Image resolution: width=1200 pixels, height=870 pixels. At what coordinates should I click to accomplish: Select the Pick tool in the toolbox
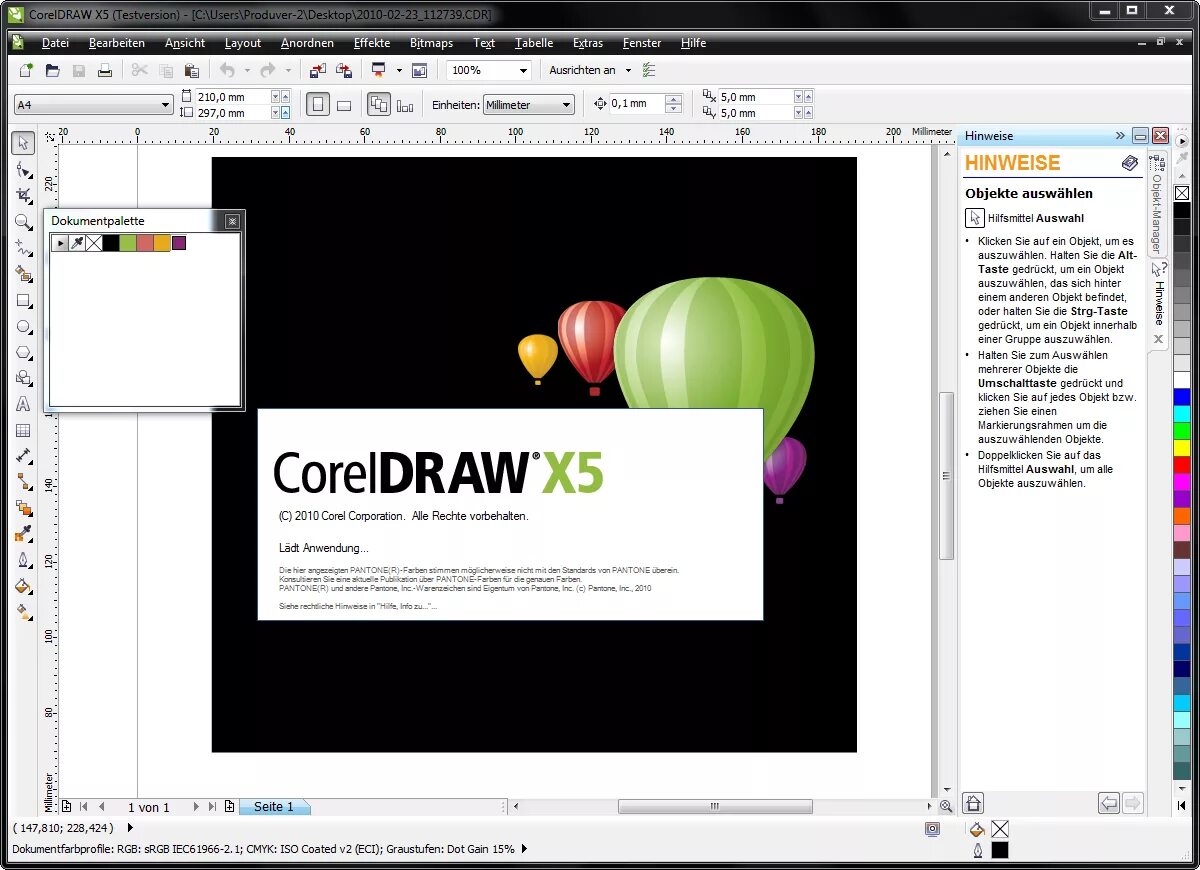pos(23,143)
